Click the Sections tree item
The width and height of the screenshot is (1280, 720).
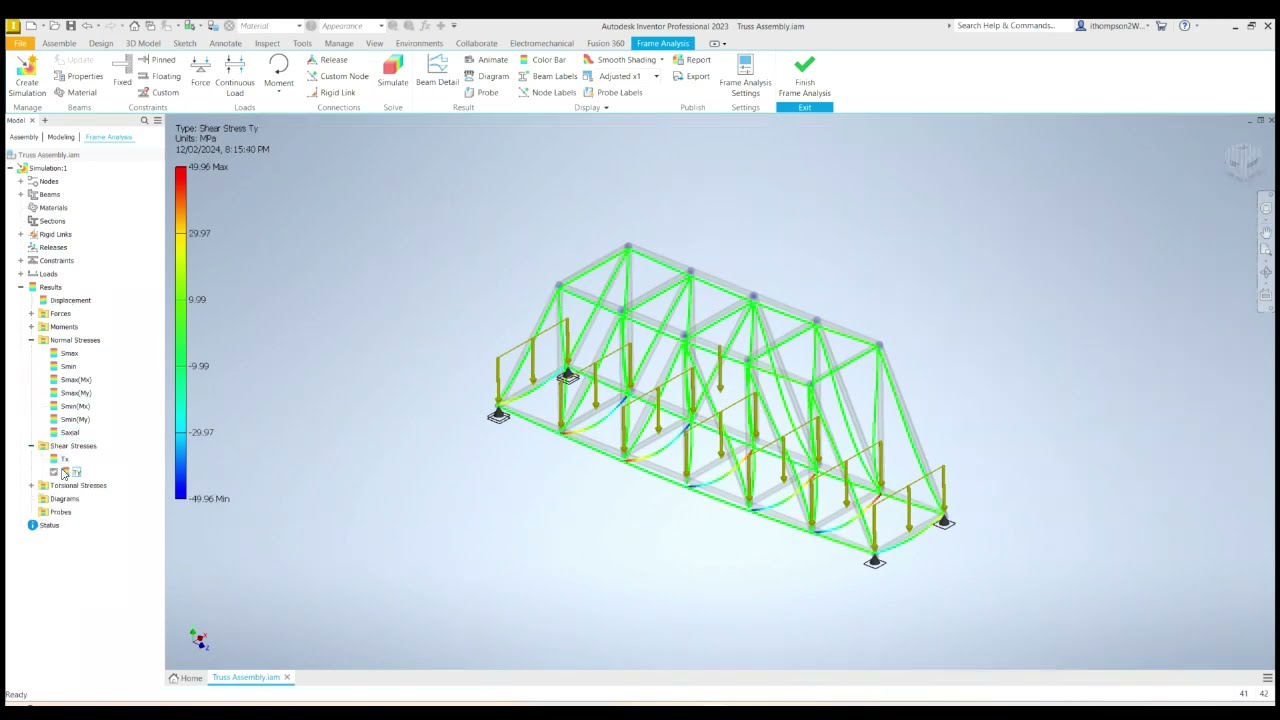[x=46, y=221]
